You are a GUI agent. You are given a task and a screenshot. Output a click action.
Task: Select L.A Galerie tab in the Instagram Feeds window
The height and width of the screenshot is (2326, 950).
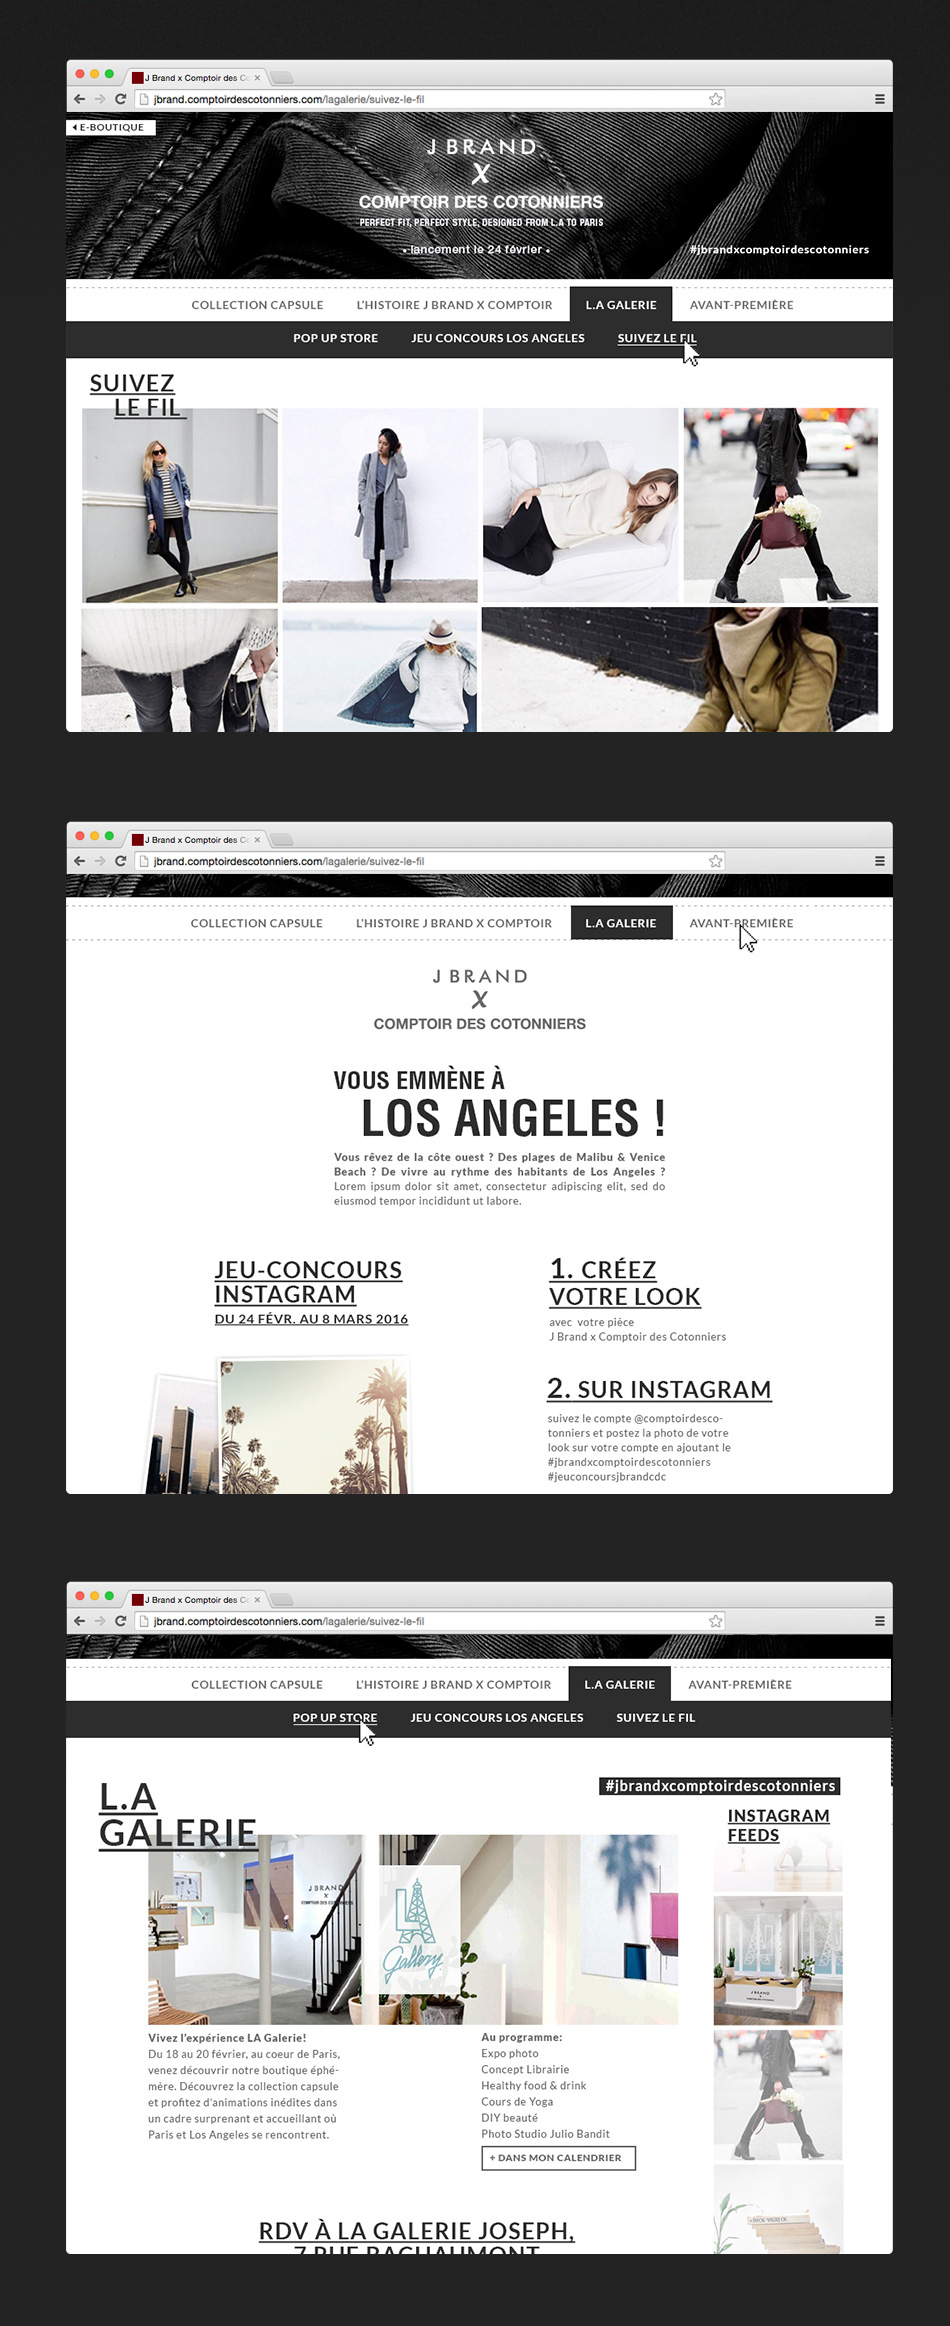pyautogui.click(x=620, y=1684)
